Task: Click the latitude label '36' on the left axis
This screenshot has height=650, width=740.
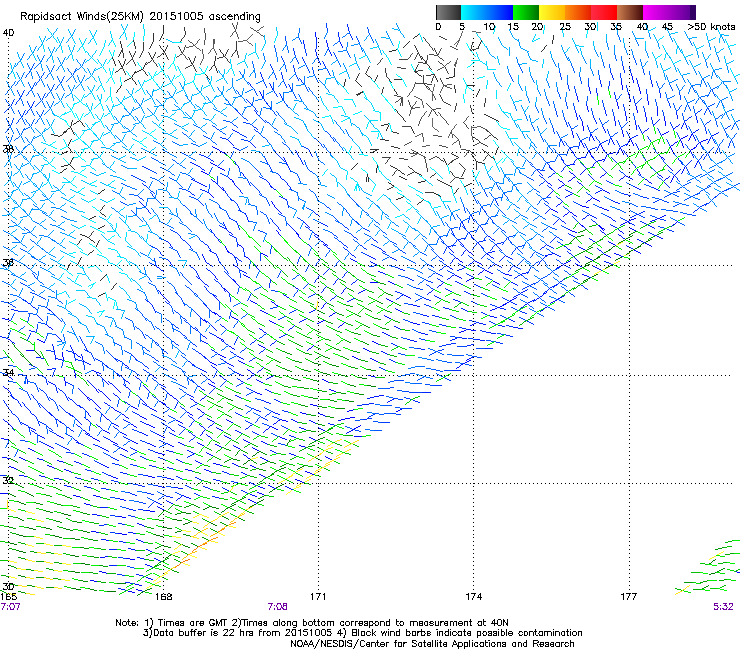Action: coord(8,262)
